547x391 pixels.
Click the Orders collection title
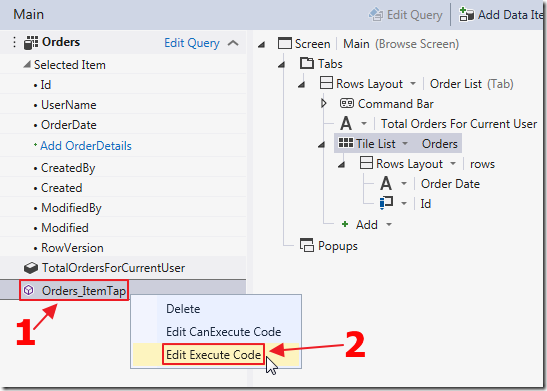(61, 42)
